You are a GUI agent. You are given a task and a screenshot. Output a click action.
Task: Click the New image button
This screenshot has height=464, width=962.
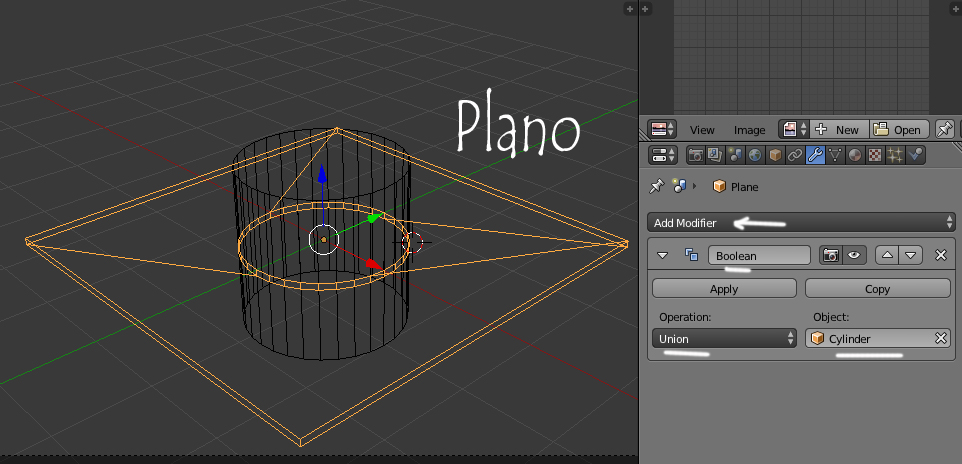(x=839, y=130)
